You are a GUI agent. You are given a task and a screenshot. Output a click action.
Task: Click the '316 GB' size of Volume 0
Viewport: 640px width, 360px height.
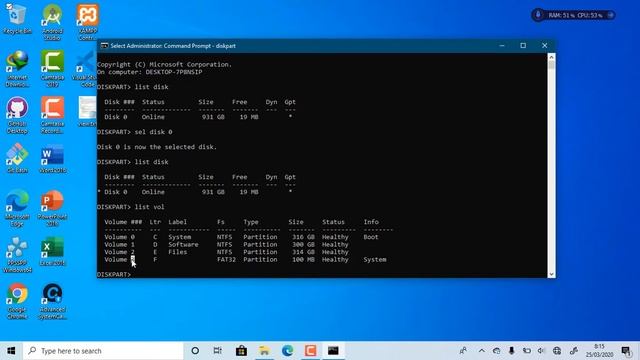(x=303, y=237)
